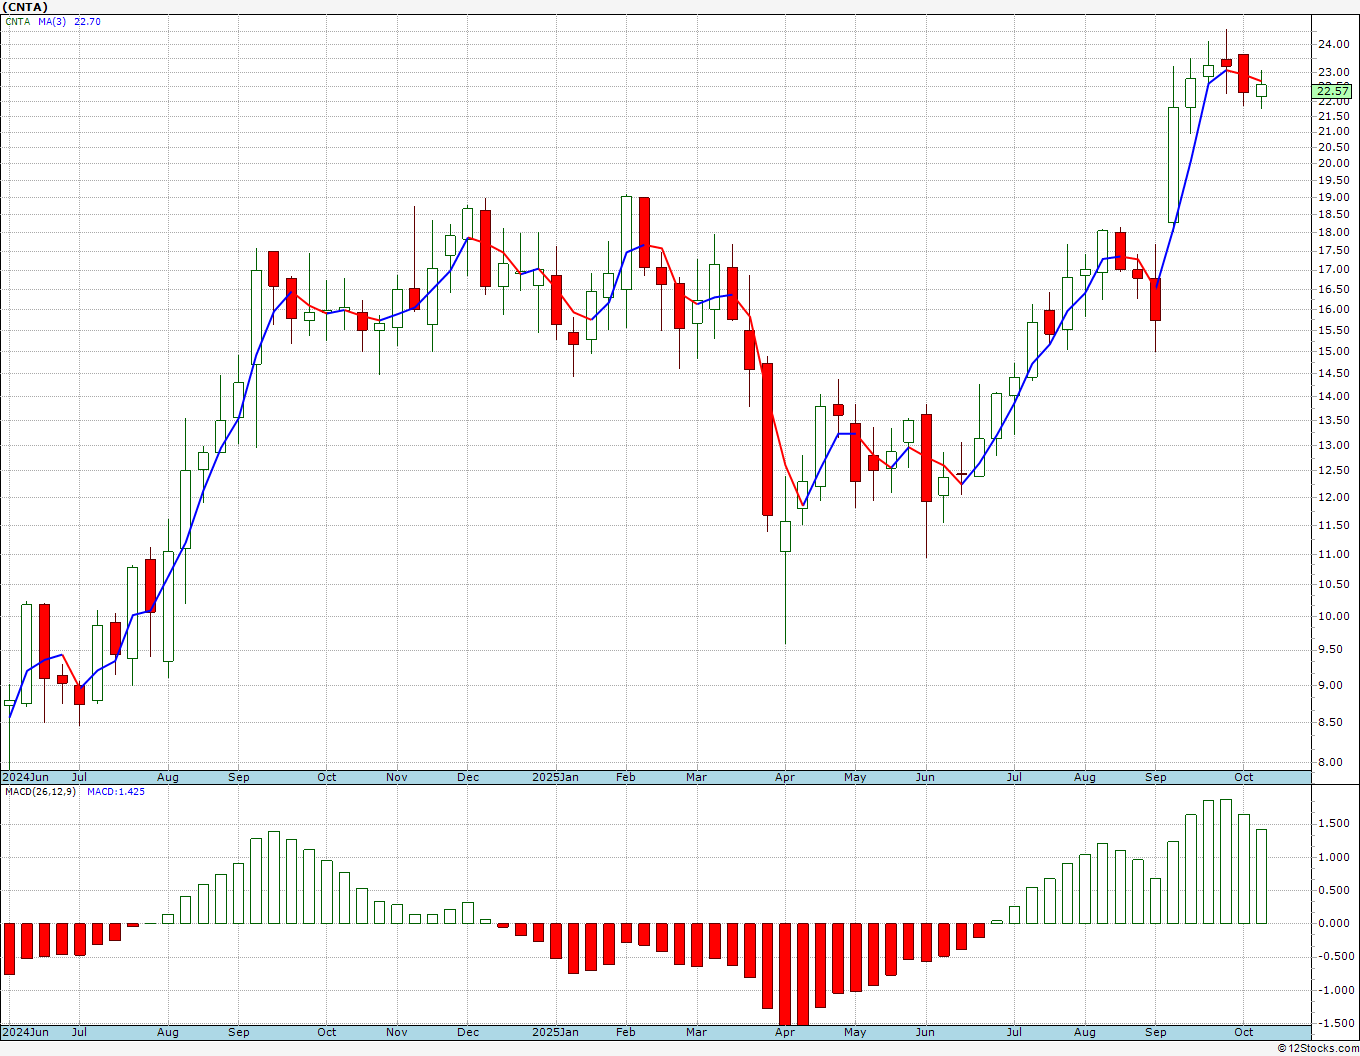The image size is (1360, 1056).
Task: Click the 15.00 price axis label
Action: (x=1333, y=351)
